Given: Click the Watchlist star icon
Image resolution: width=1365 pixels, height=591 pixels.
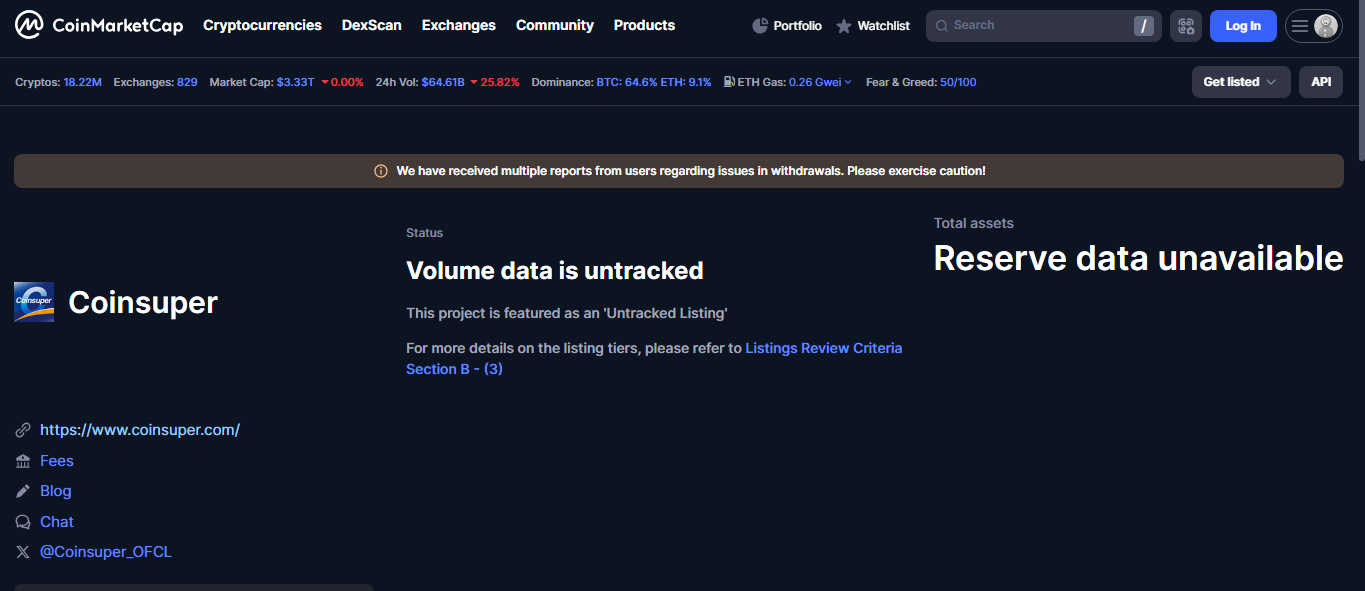Looking at the screenshot, I should [x=844, y=26].
